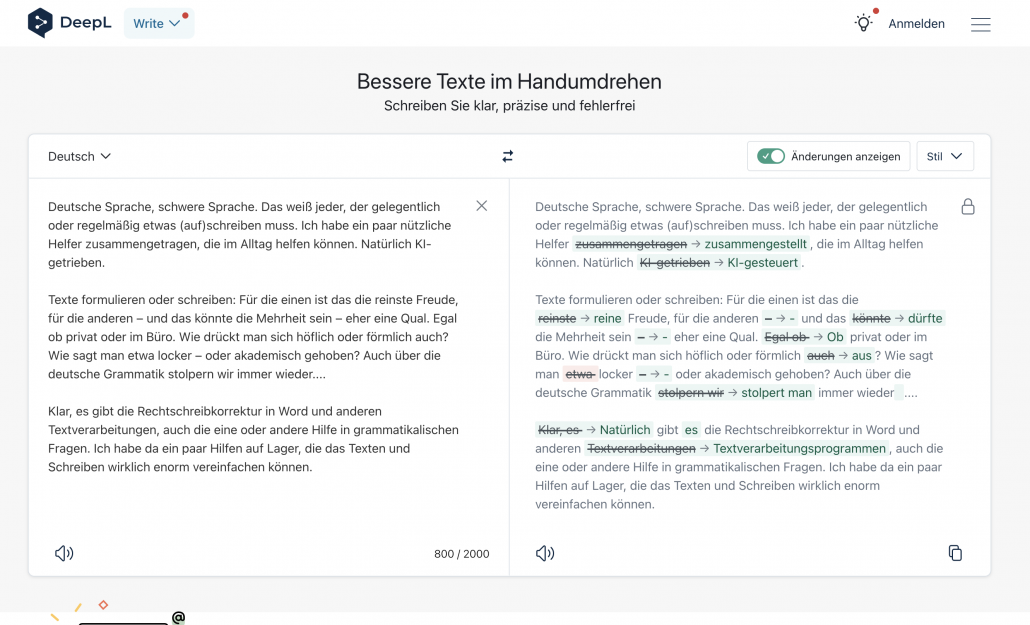The image size is (1030, 625).
Task: Play audio of the source text
Action: (x=63, y=552)
